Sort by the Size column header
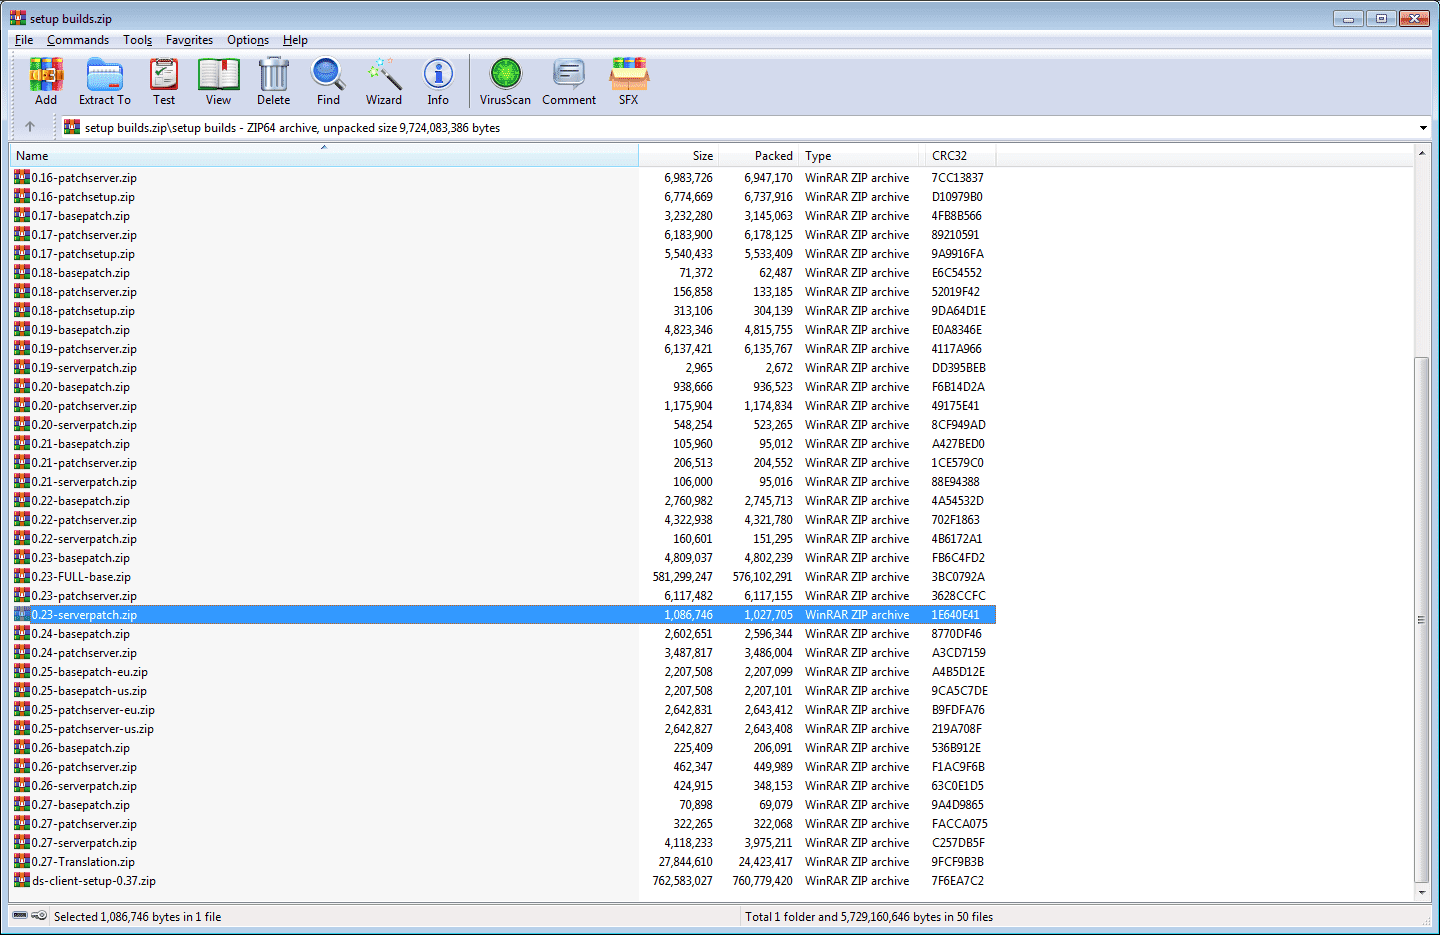This screenshot has width=1440, height=935. 679,155
